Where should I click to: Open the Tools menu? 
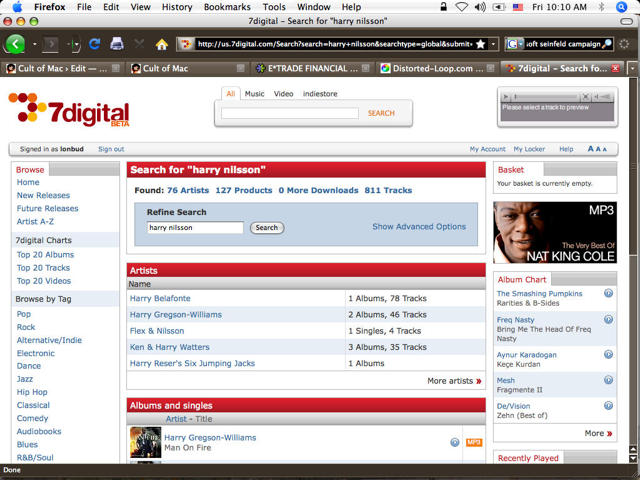pyautogui.click(x=274, y=7)
